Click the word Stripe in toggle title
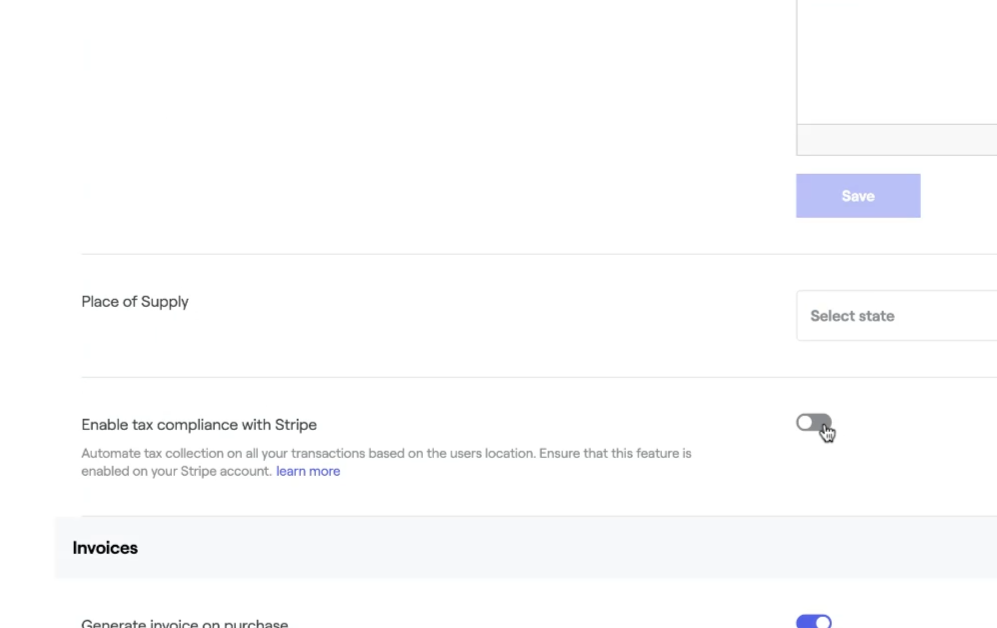Image resolution: width=997 pixels, height=628 pixels. point(295,425)
